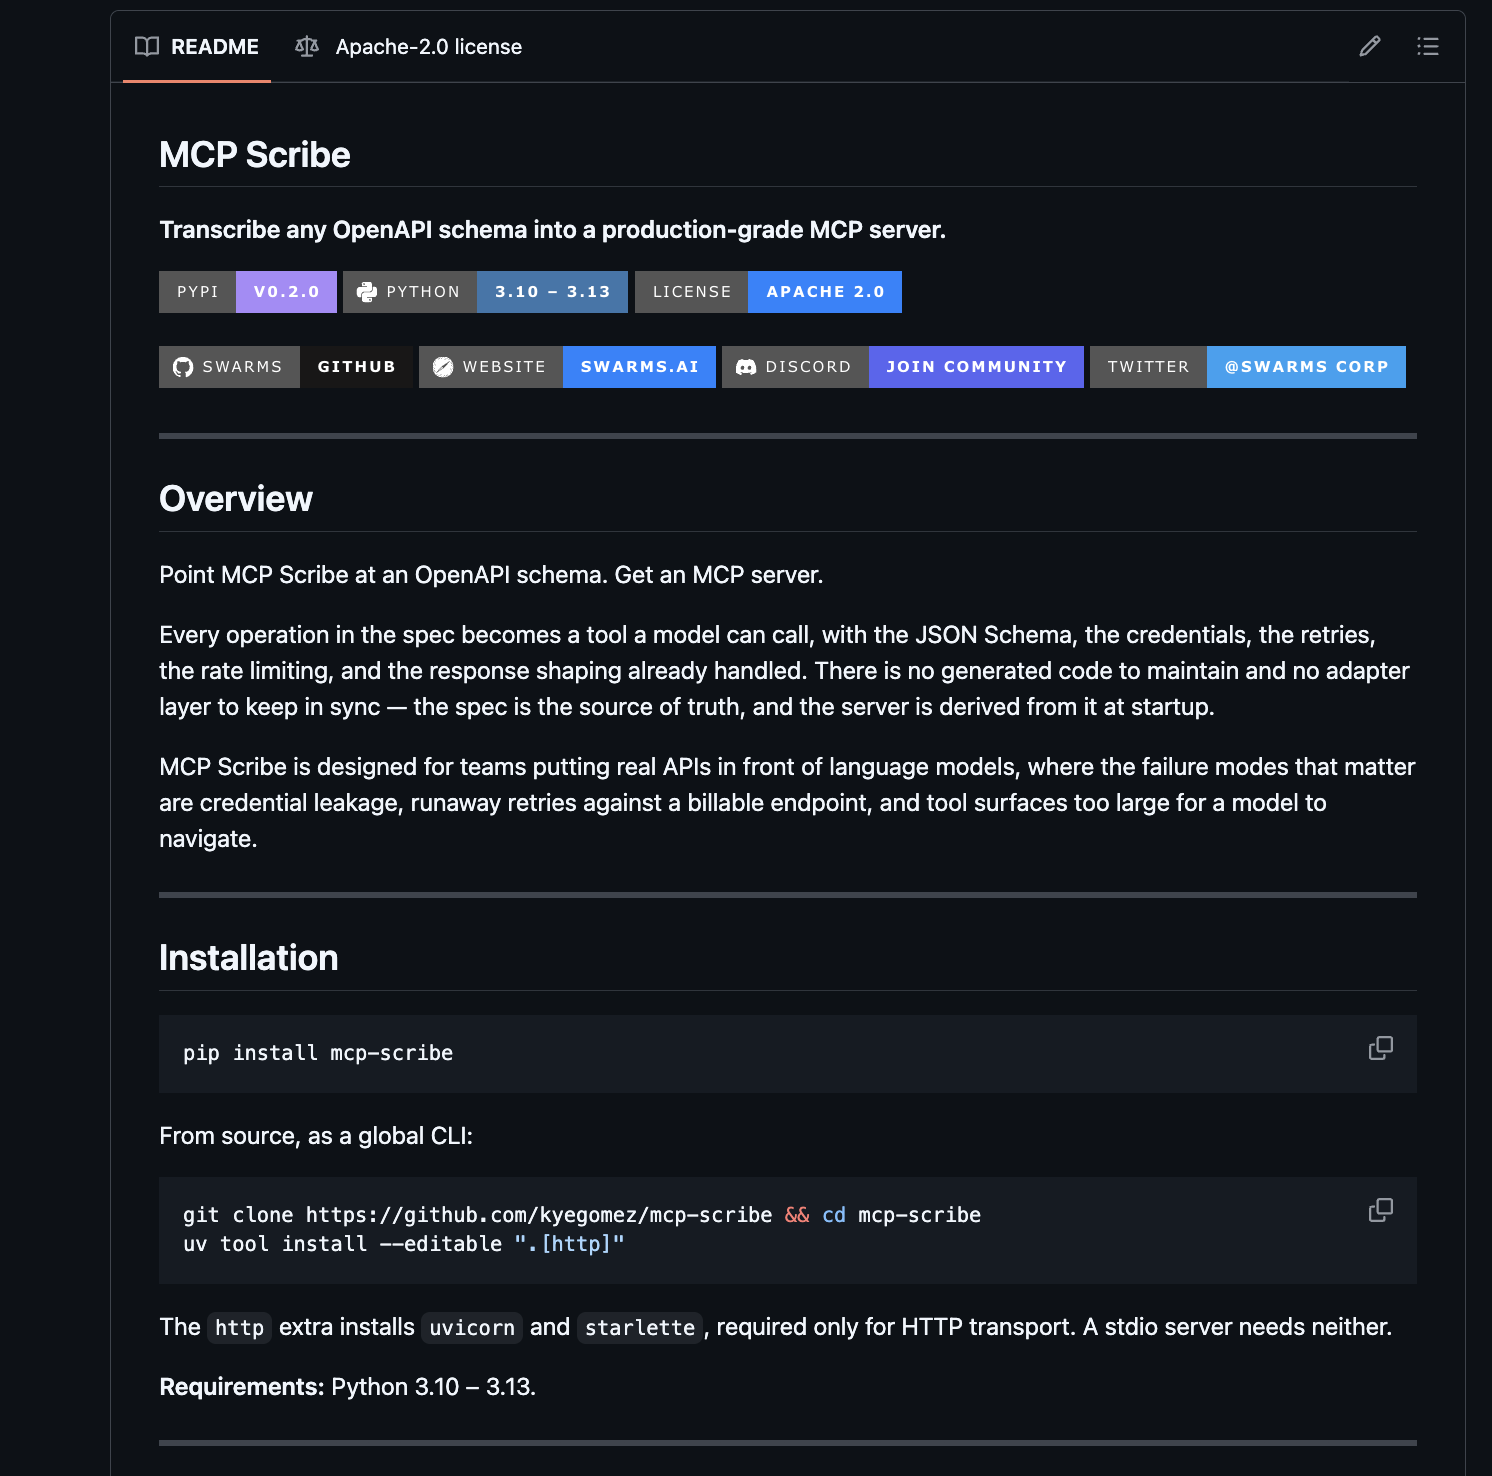Click the Installation heading
The width and height of the screenshot is (1492, 1476).
point(249,958)
